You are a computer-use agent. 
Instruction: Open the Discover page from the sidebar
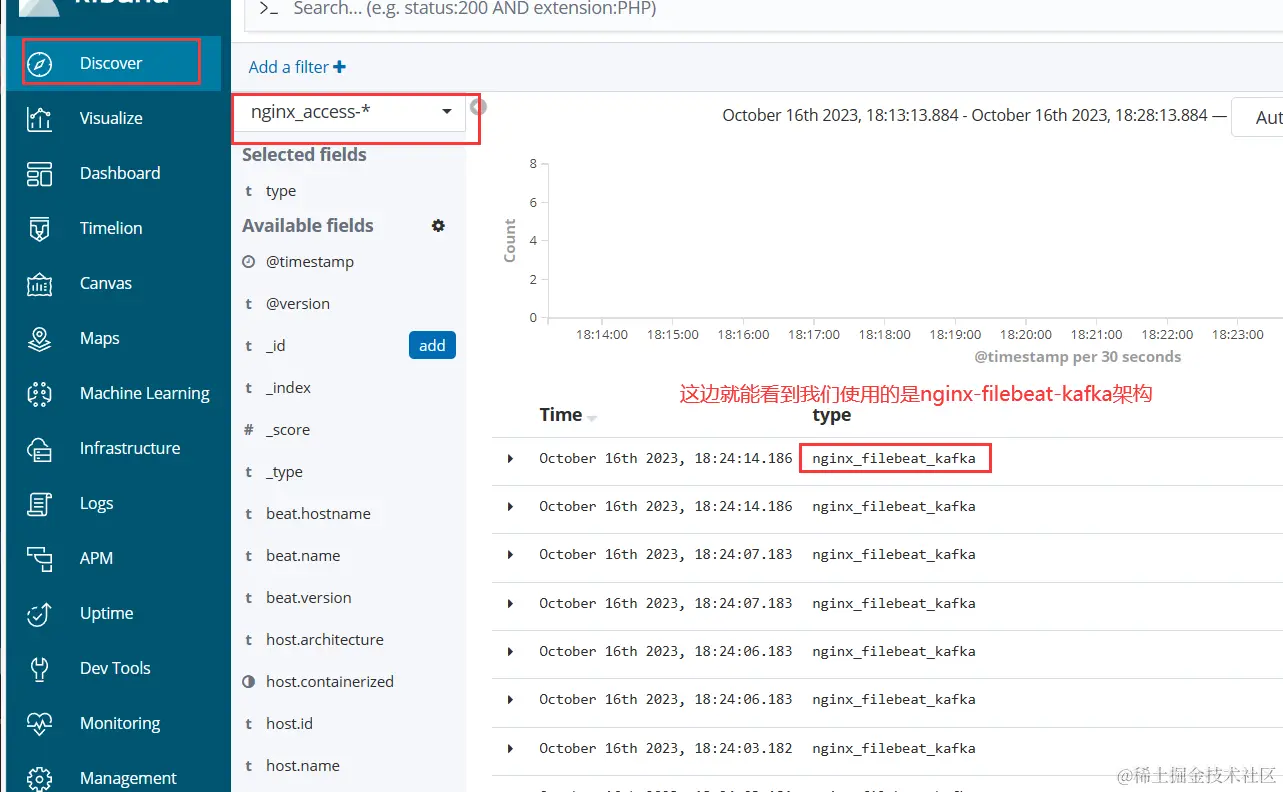[x=111, y=63]
